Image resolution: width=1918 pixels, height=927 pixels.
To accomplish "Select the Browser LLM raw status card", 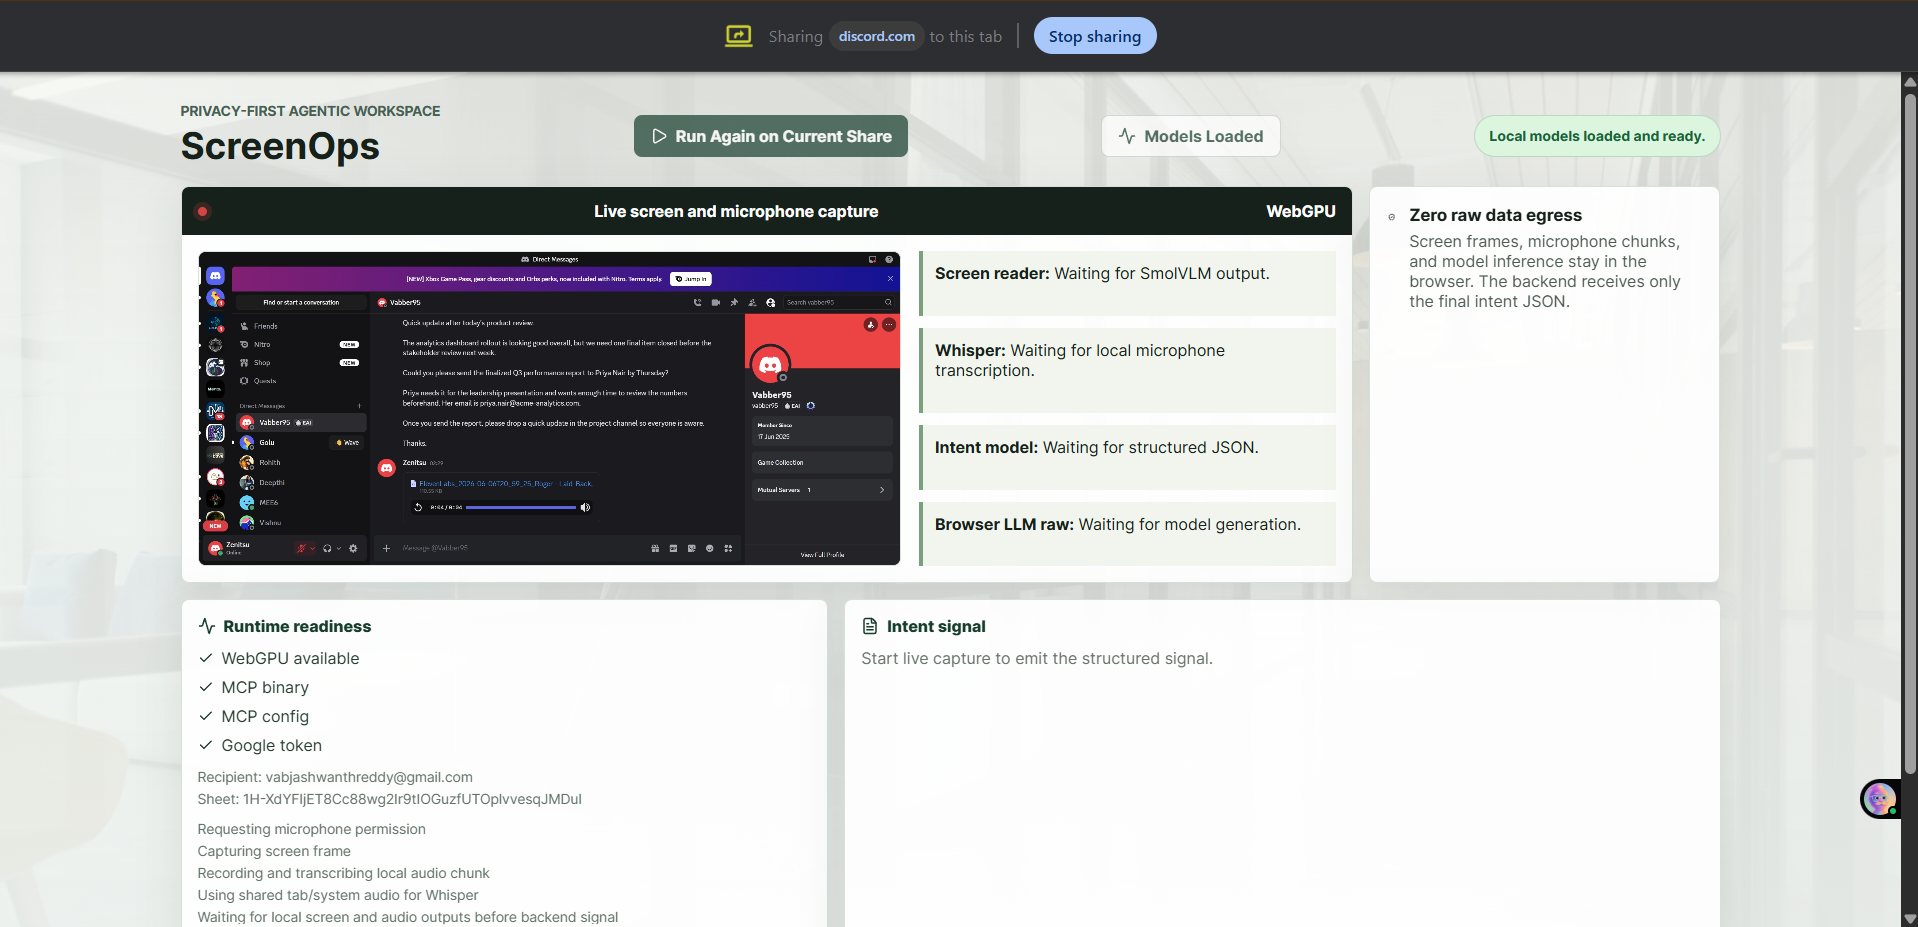I will click(1127, 534).
